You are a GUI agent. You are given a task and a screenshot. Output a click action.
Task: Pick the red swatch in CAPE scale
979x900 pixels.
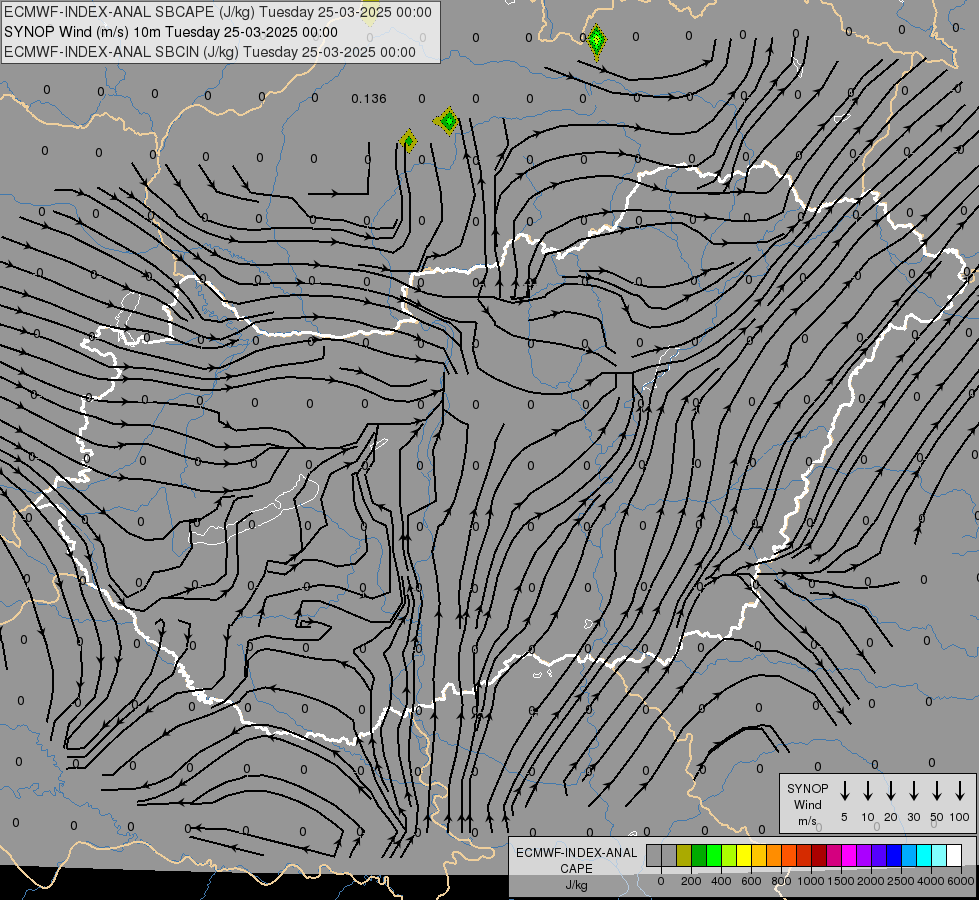pos(804,855)
